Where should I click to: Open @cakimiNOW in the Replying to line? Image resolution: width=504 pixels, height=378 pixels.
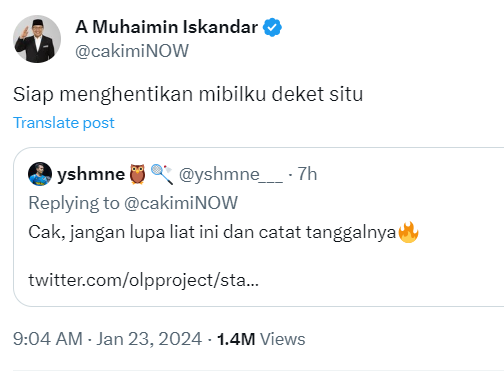pyautogui.click(x=181, y=203)
